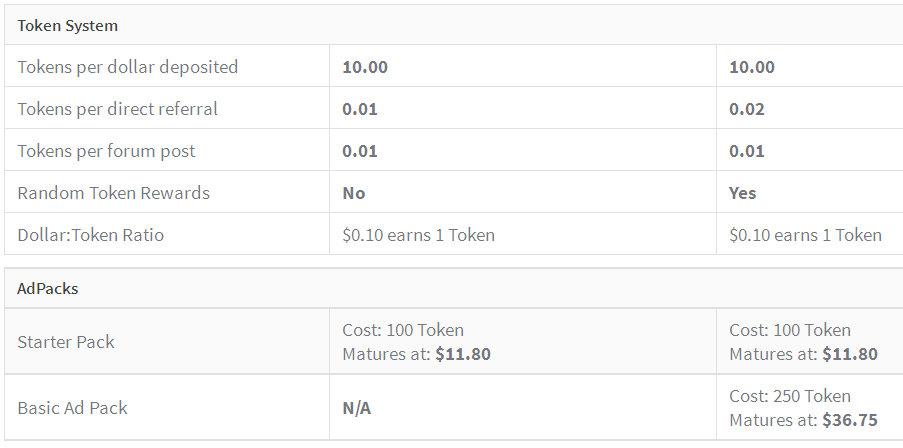Click the No value for Random Token Rewards
This screenshot has width=903, height=448.
coord(354,193)
